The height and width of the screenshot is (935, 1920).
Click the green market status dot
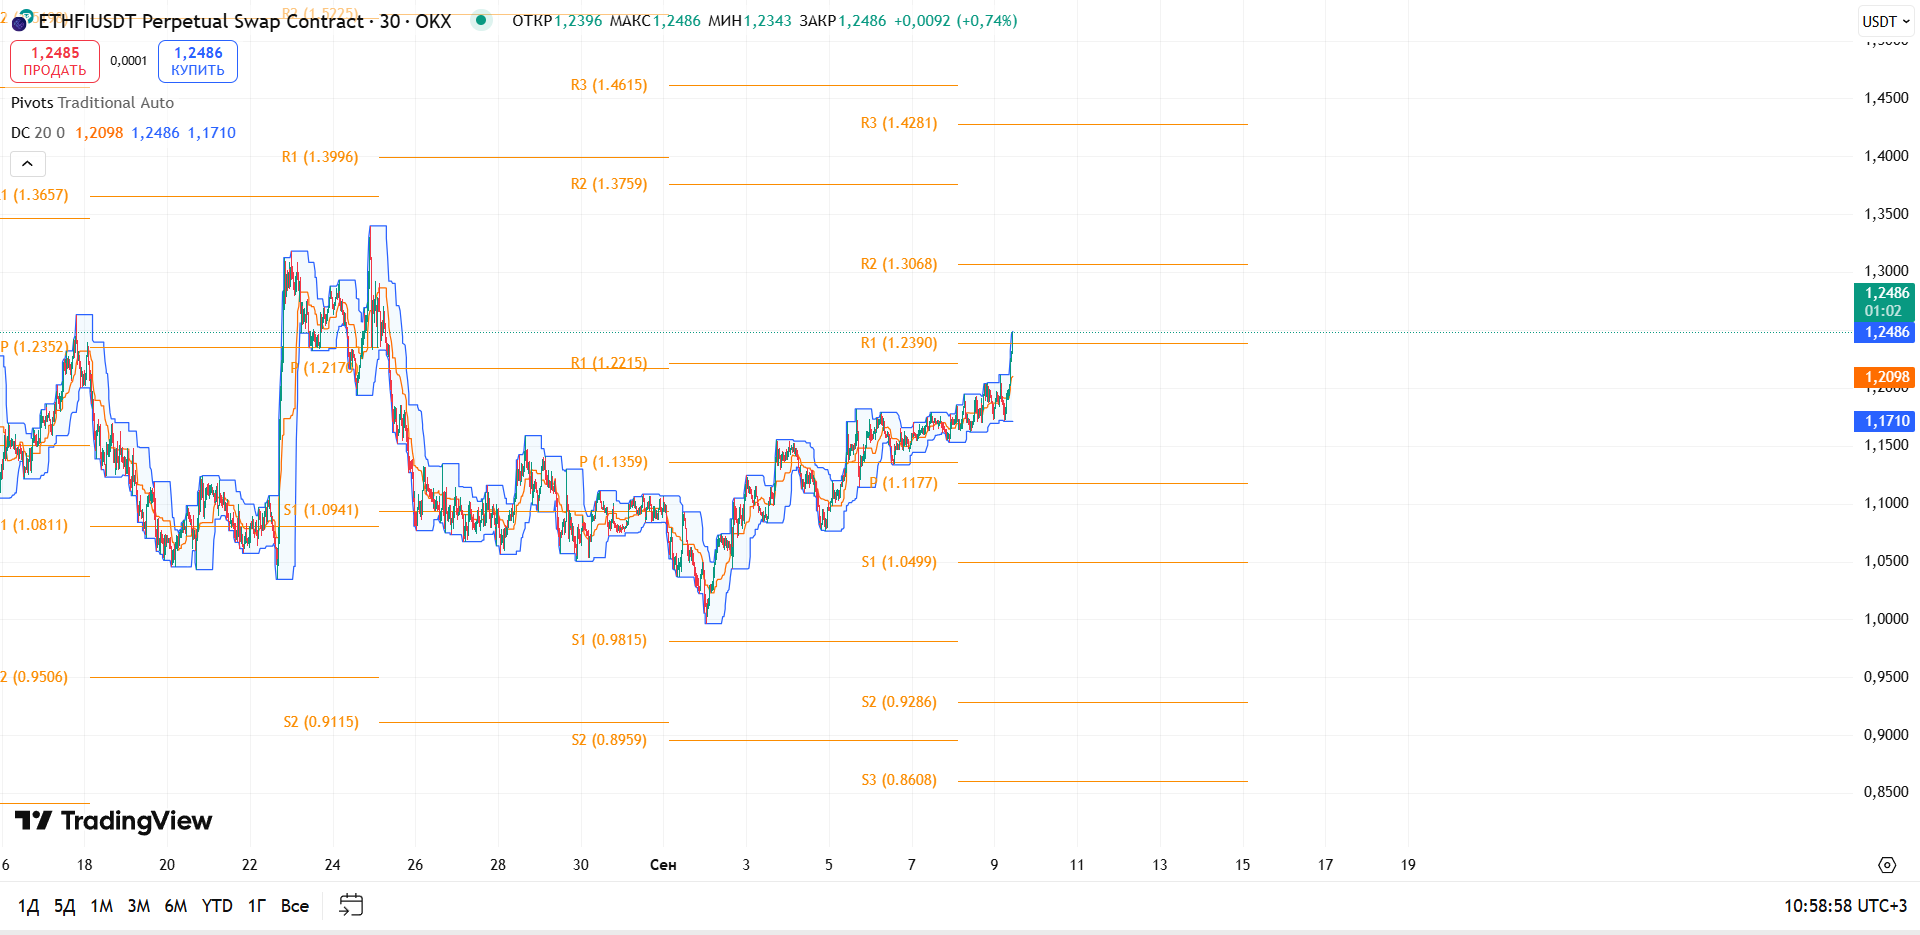pos(481,20)
